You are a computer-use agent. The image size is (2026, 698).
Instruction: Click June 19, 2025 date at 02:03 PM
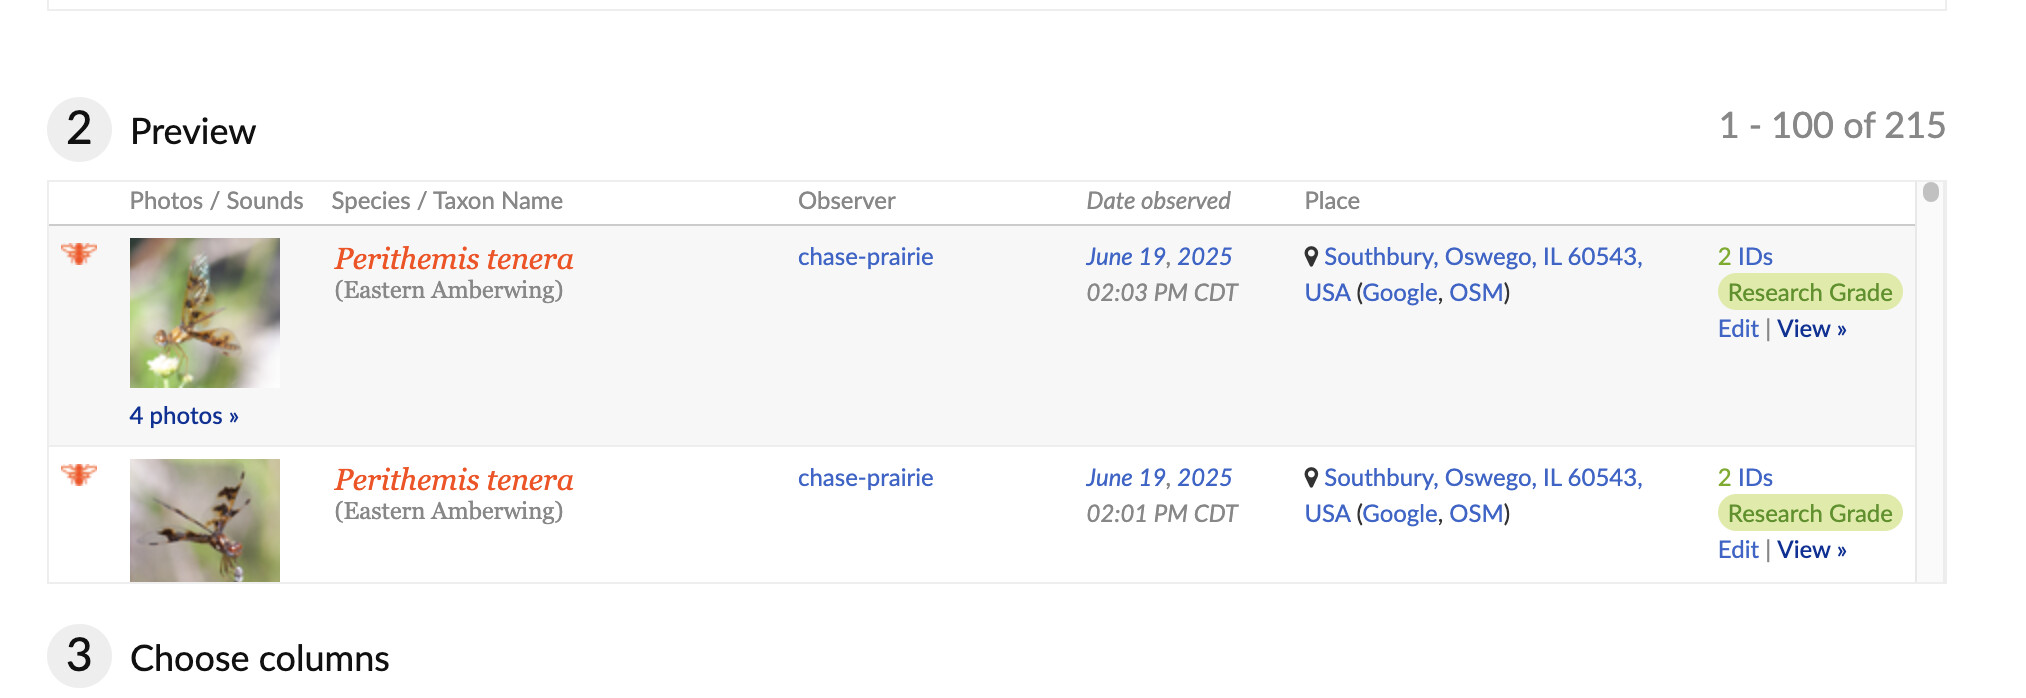[1159, 257]
